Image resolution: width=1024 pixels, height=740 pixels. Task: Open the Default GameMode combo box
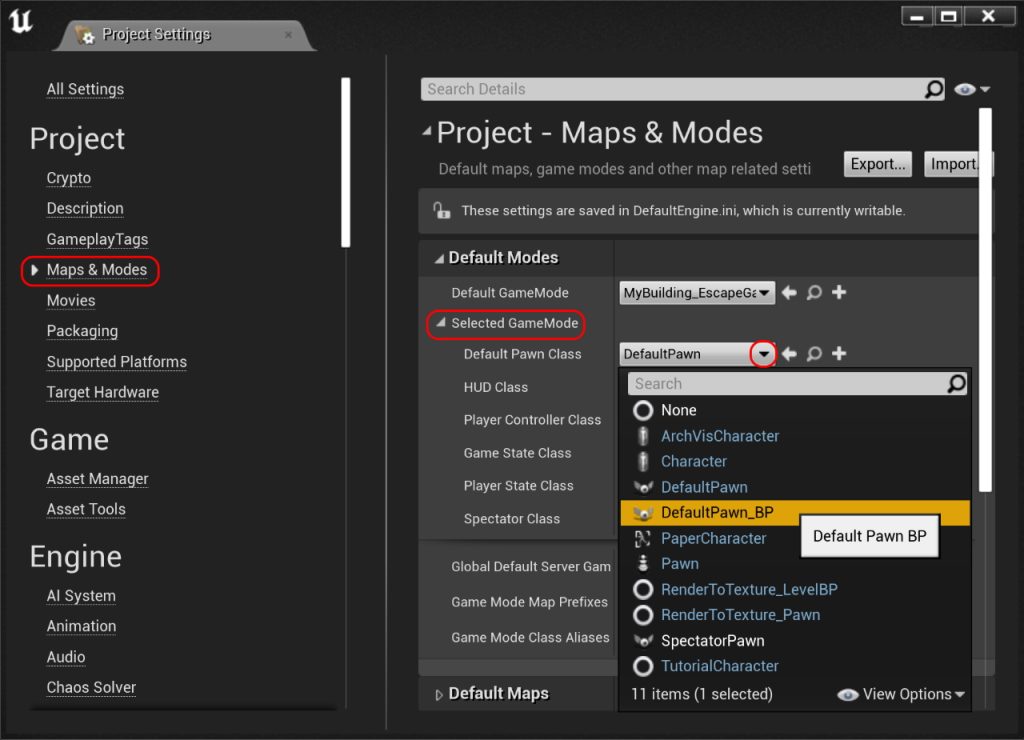pos(697,293)
